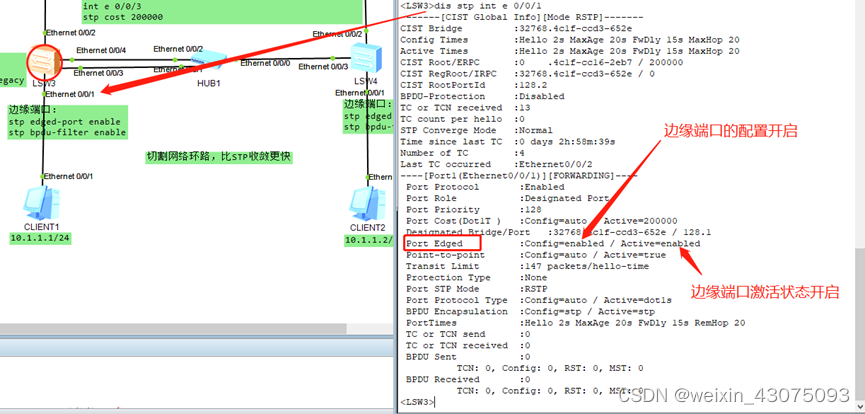Click the 'TC count per hello' line
Image resolution: width=865 pixels, height=414 pixels.
click(x=462, y=119)
